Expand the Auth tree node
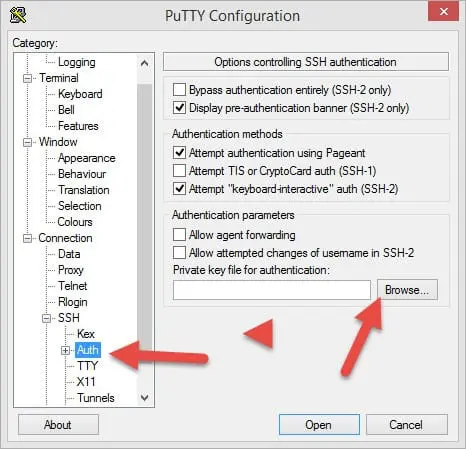Viewport: 466px width, 449px height. point(65,350)
